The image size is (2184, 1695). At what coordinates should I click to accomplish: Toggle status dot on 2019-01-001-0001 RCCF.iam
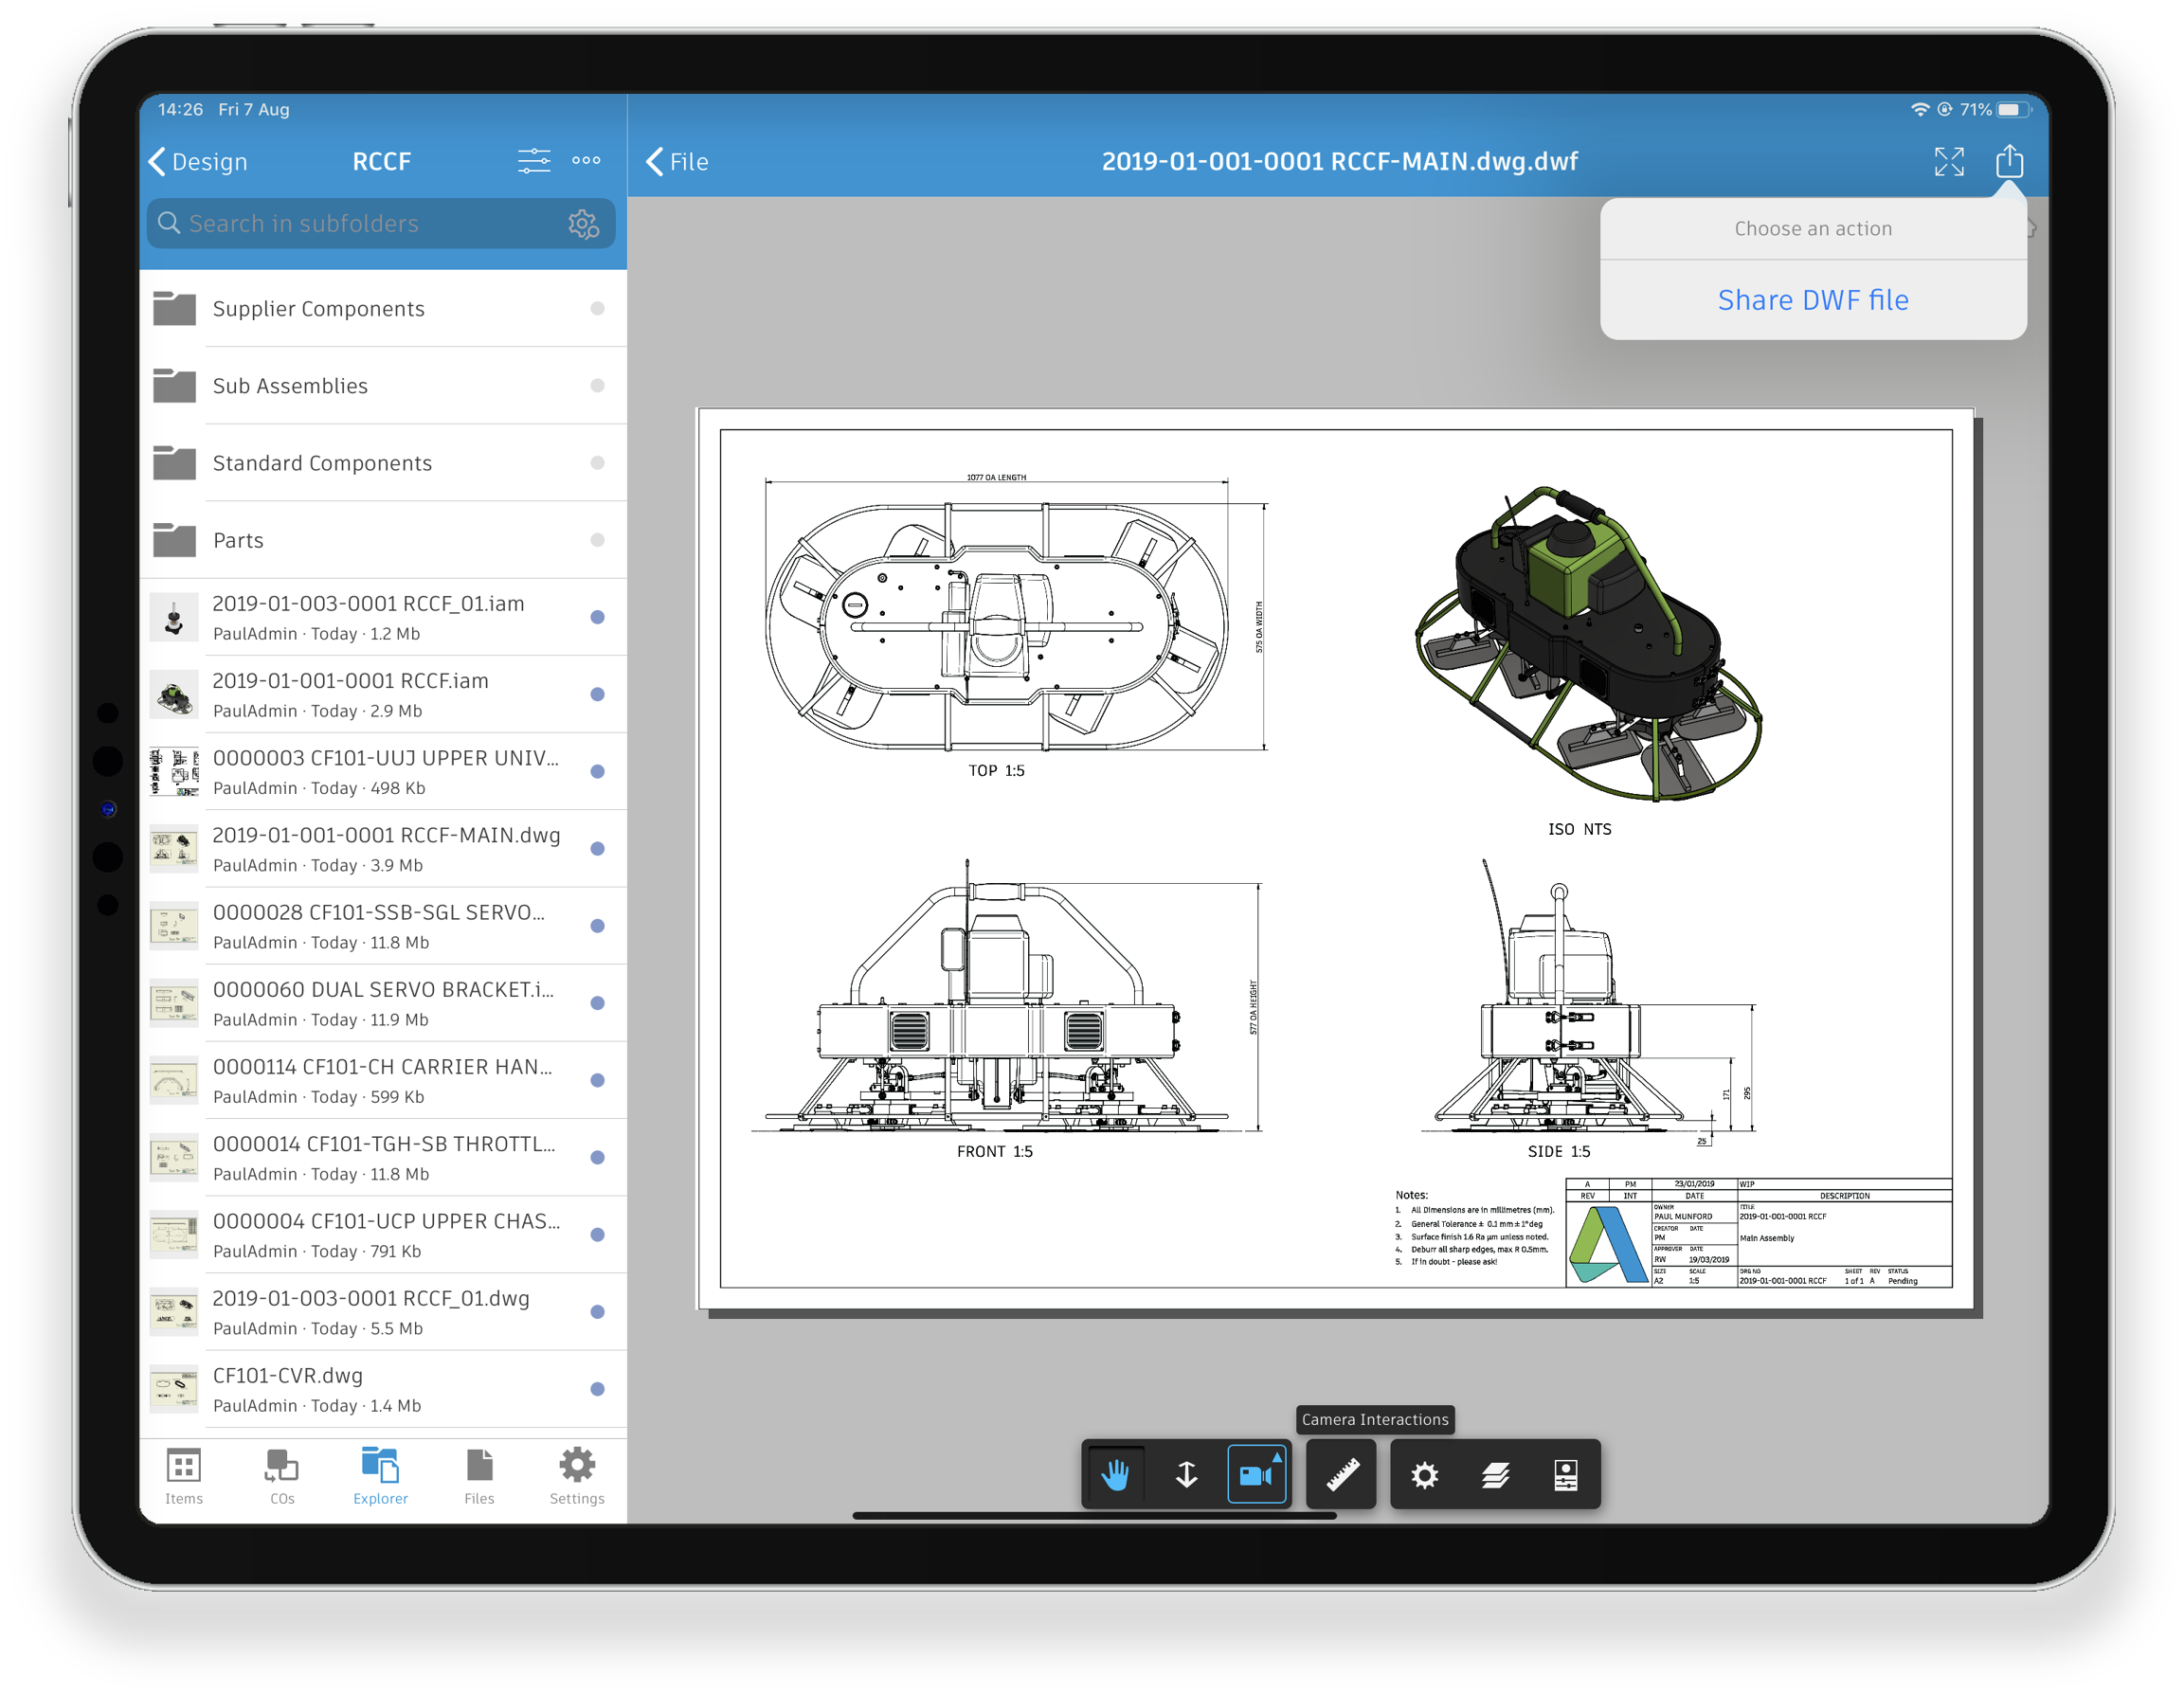[x=598, y=693]
